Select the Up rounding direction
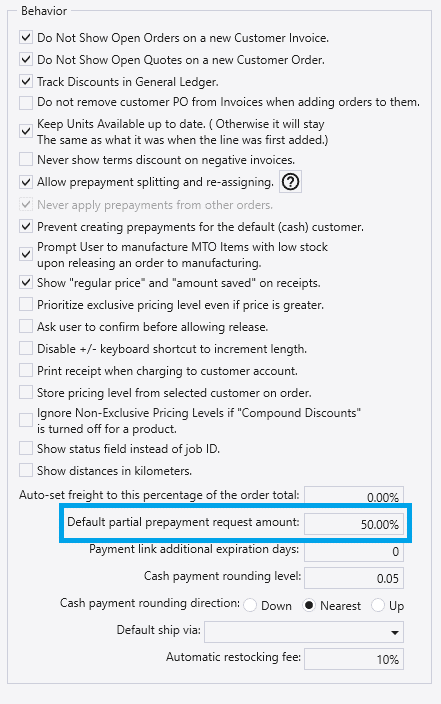The image size is (441, 704). pyautogui.click(x=378, y=605)
